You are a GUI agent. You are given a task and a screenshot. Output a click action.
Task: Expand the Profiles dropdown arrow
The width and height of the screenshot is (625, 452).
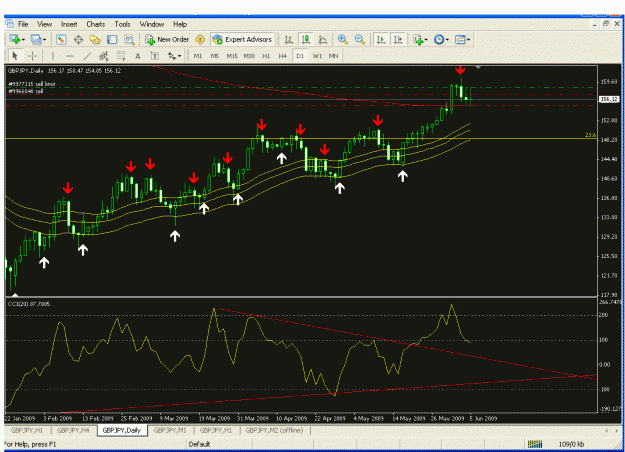[44, 40]
